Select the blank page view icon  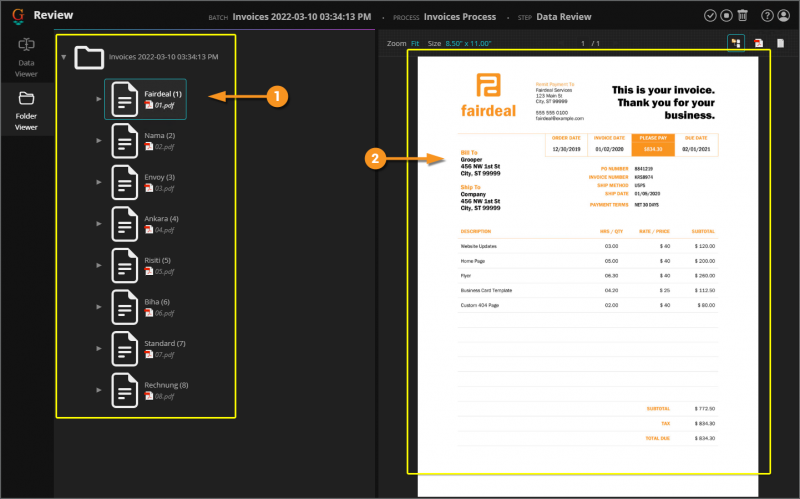(x=780, y=43)
